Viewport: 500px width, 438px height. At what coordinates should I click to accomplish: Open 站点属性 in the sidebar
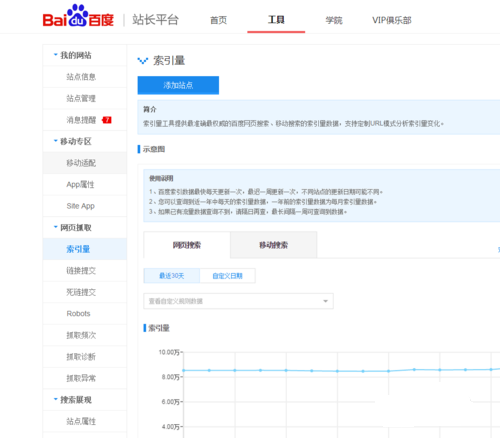pos(85,421)
